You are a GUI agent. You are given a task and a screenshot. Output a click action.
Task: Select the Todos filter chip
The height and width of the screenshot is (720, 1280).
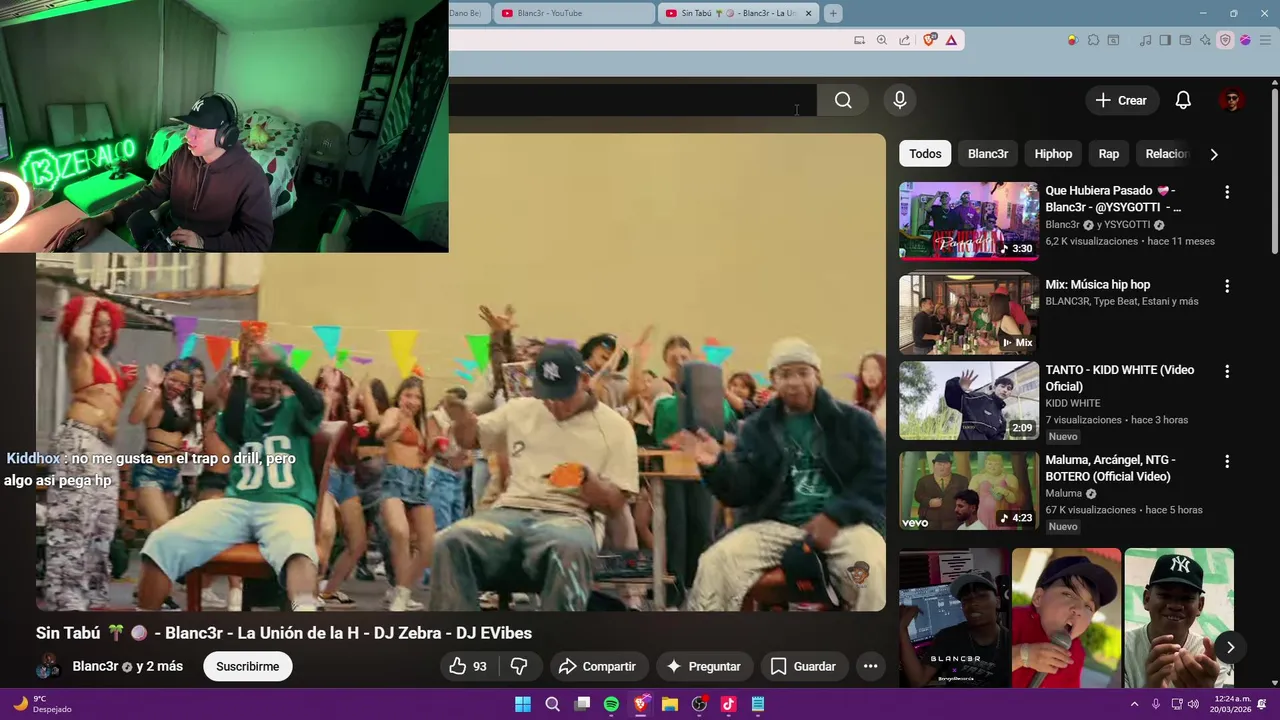[x=925, y=154]
